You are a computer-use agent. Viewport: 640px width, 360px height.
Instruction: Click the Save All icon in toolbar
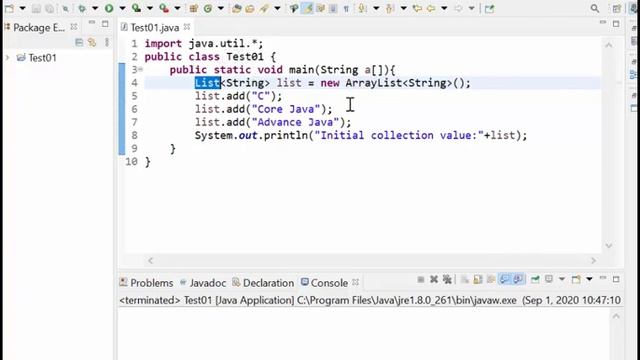(x=49, y=8)
